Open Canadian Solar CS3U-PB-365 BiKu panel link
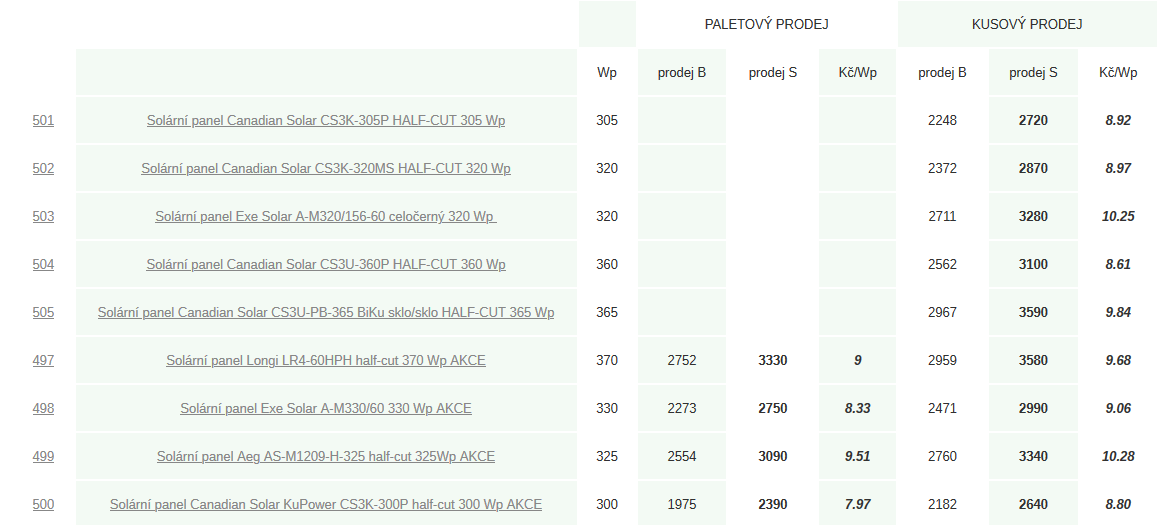This screenshot has height=525, width=1160. point(326,312)
